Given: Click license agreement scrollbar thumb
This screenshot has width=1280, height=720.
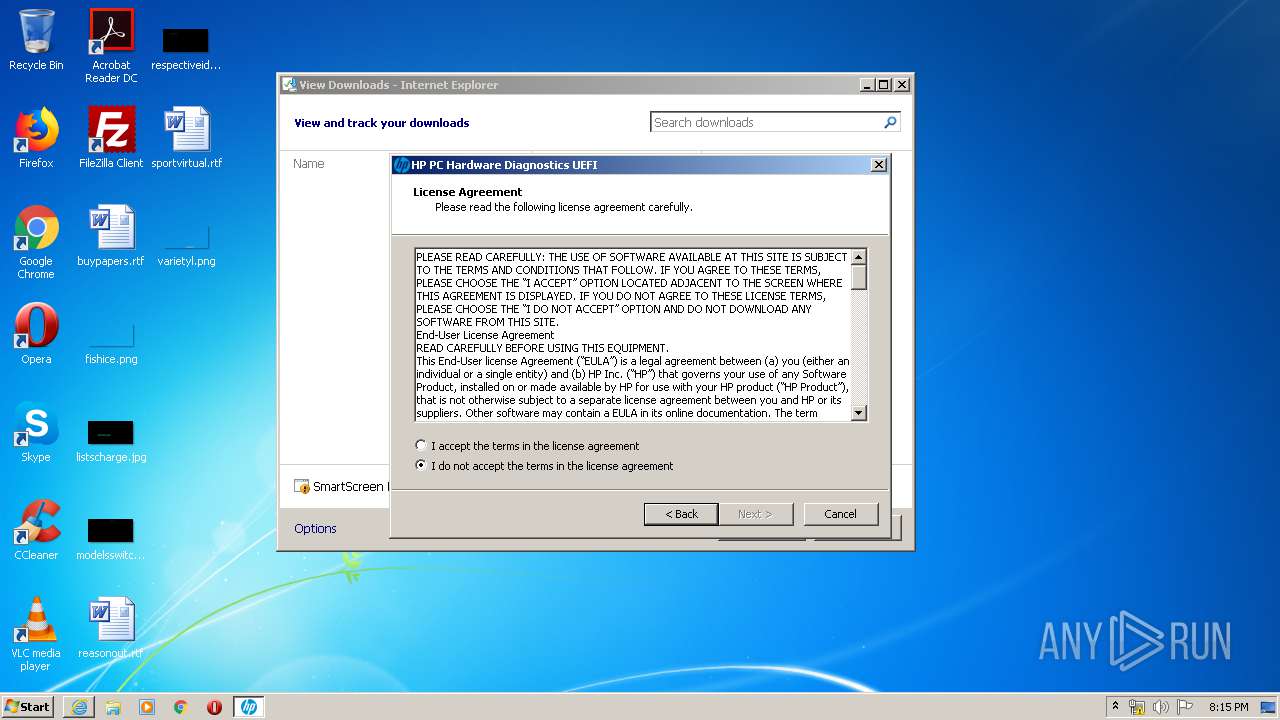Looking at the screenshot, I should 859,277.
